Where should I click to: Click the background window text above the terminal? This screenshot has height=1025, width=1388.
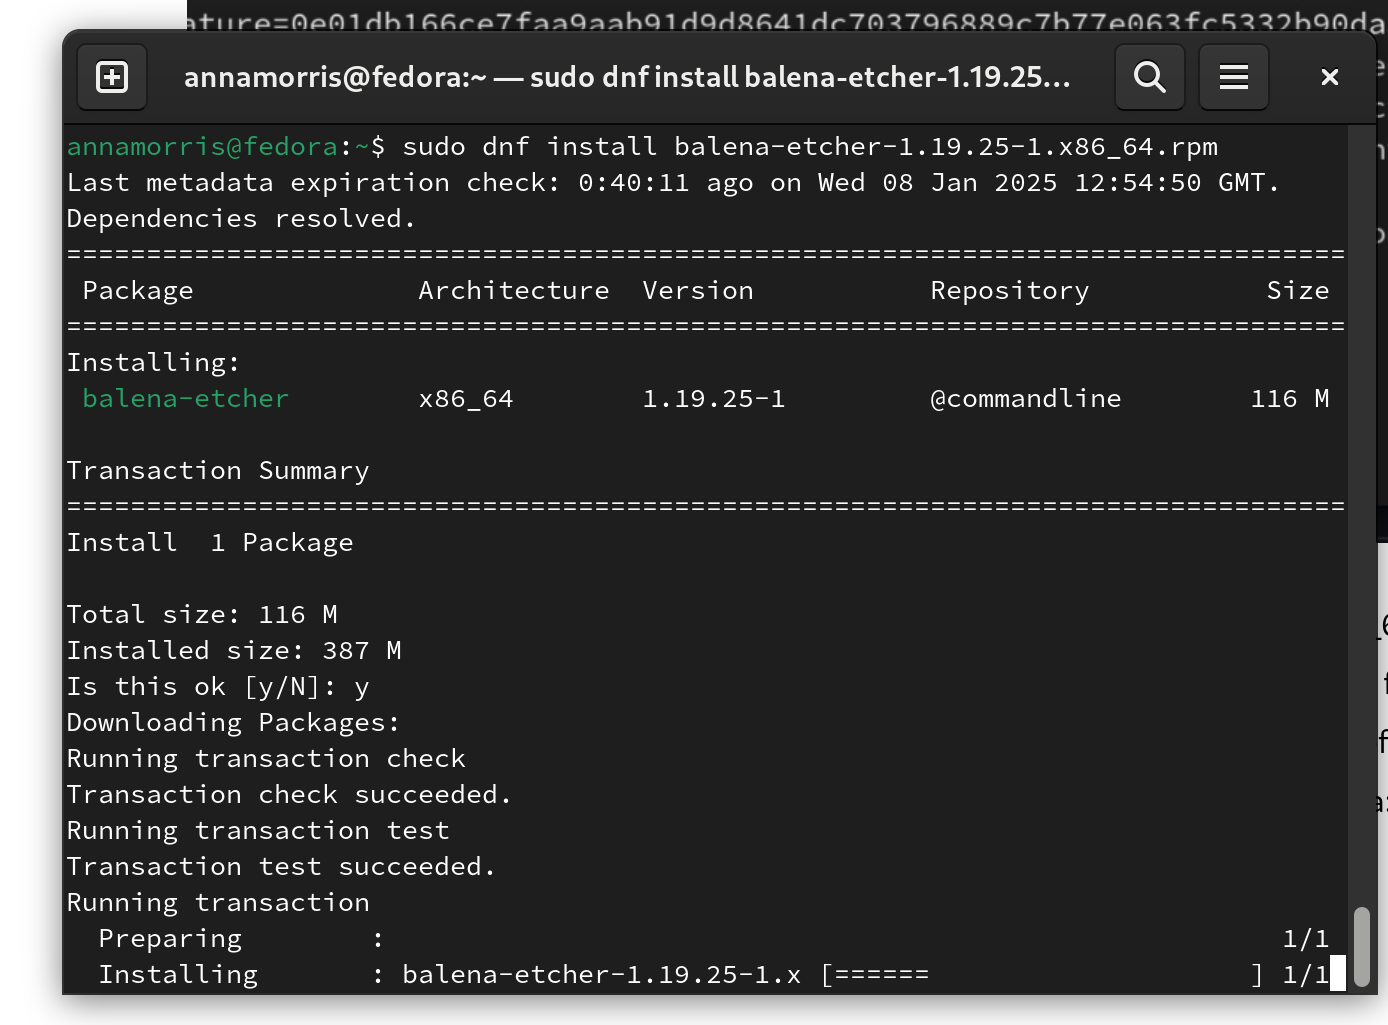[786, 20]
